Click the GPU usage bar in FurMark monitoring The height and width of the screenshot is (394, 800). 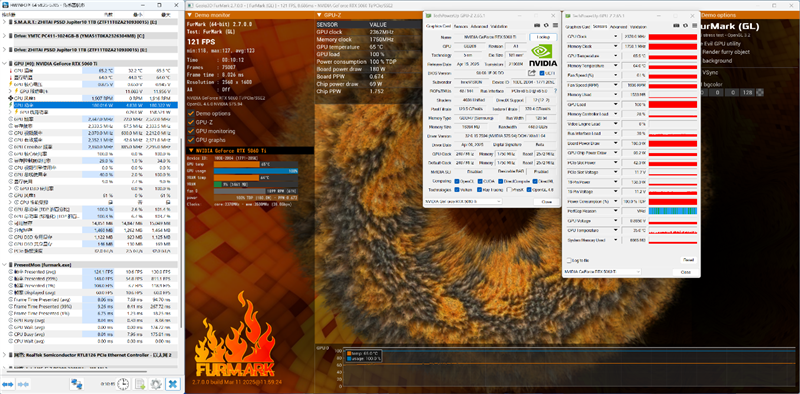tap(256, 171)
